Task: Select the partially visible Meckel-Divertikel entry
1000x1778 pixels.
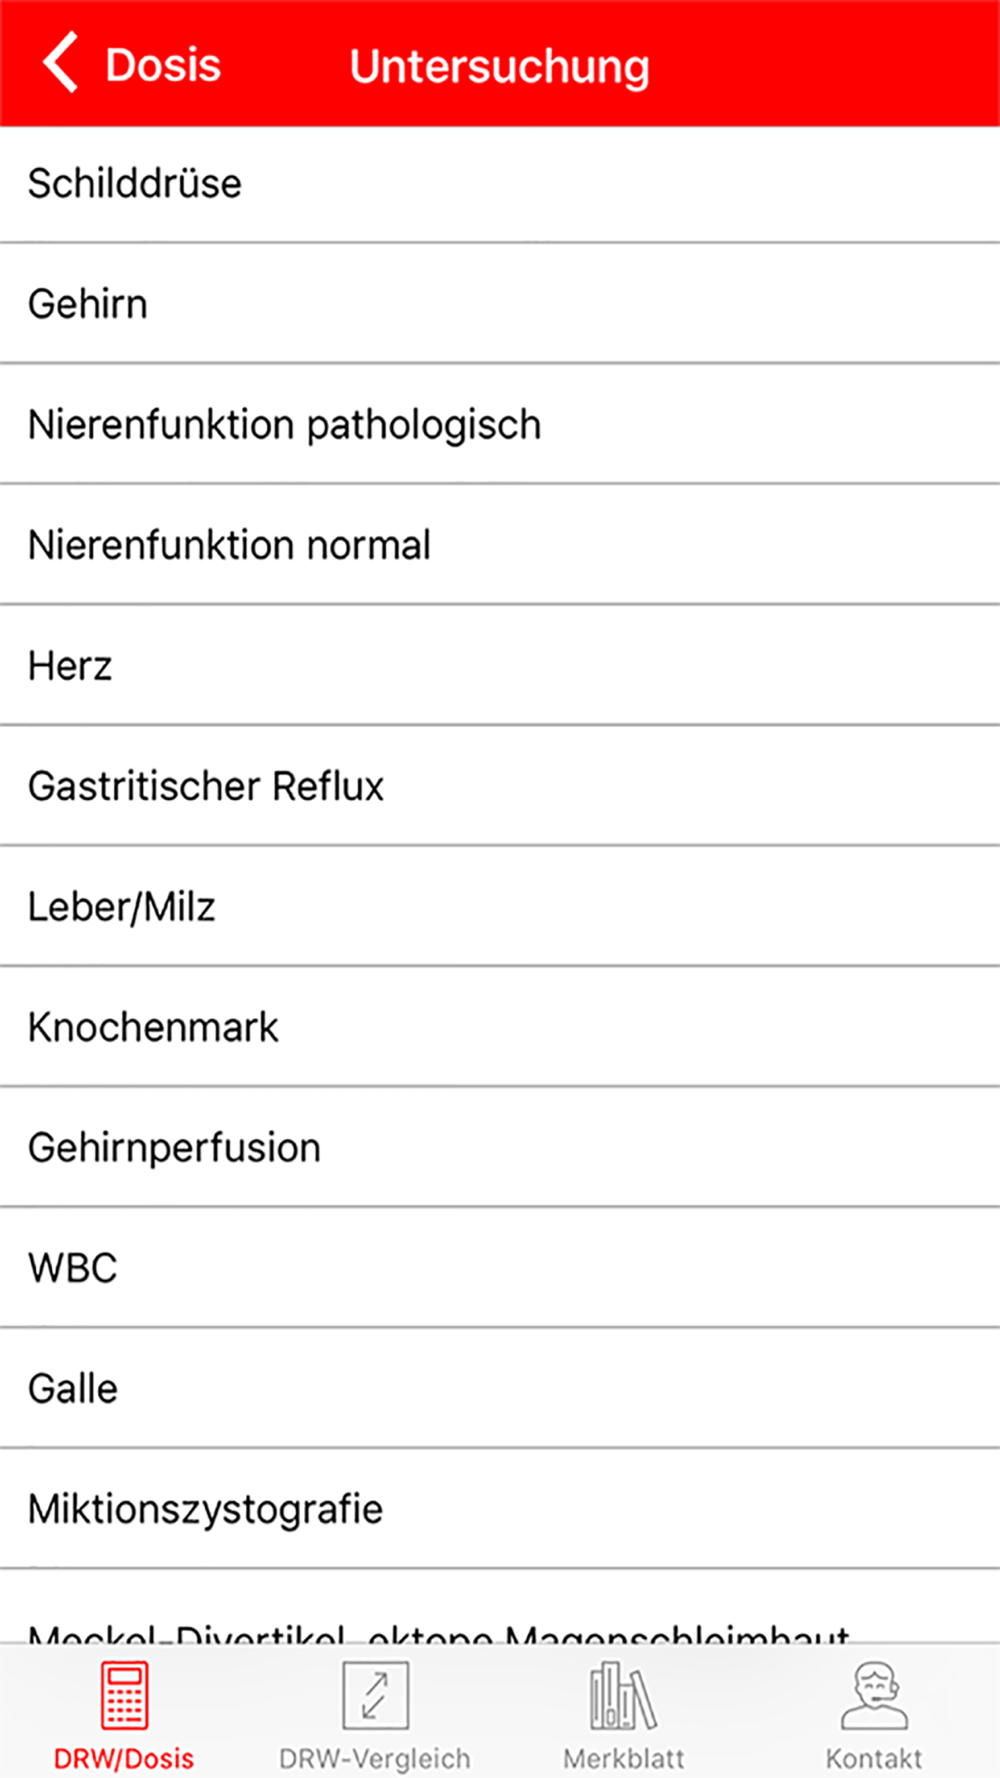Action: pyautogui.click(x=500, y=1608)
